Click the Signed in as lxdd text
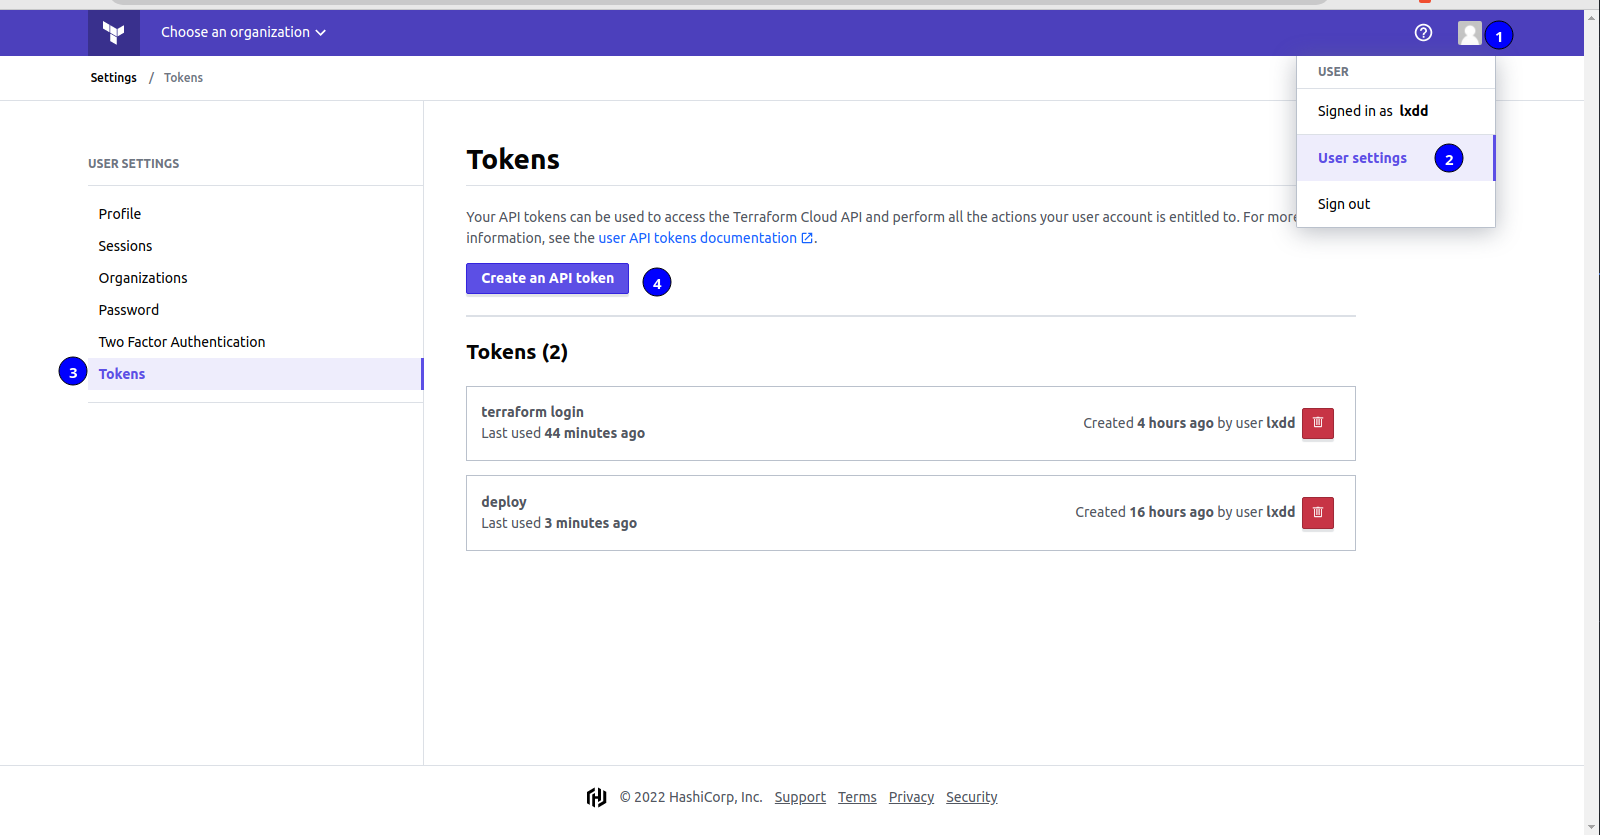Image resolution: width=1600 pixels, height=835 pixels. 1373,111
